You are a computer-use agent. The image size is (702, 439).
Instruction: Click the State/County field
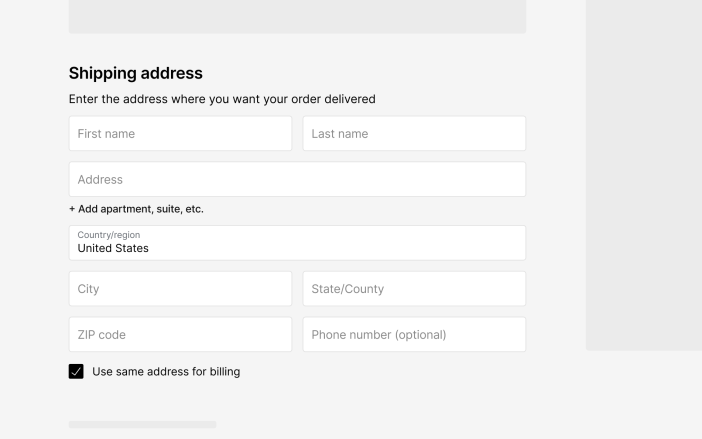tap(414, 289)
